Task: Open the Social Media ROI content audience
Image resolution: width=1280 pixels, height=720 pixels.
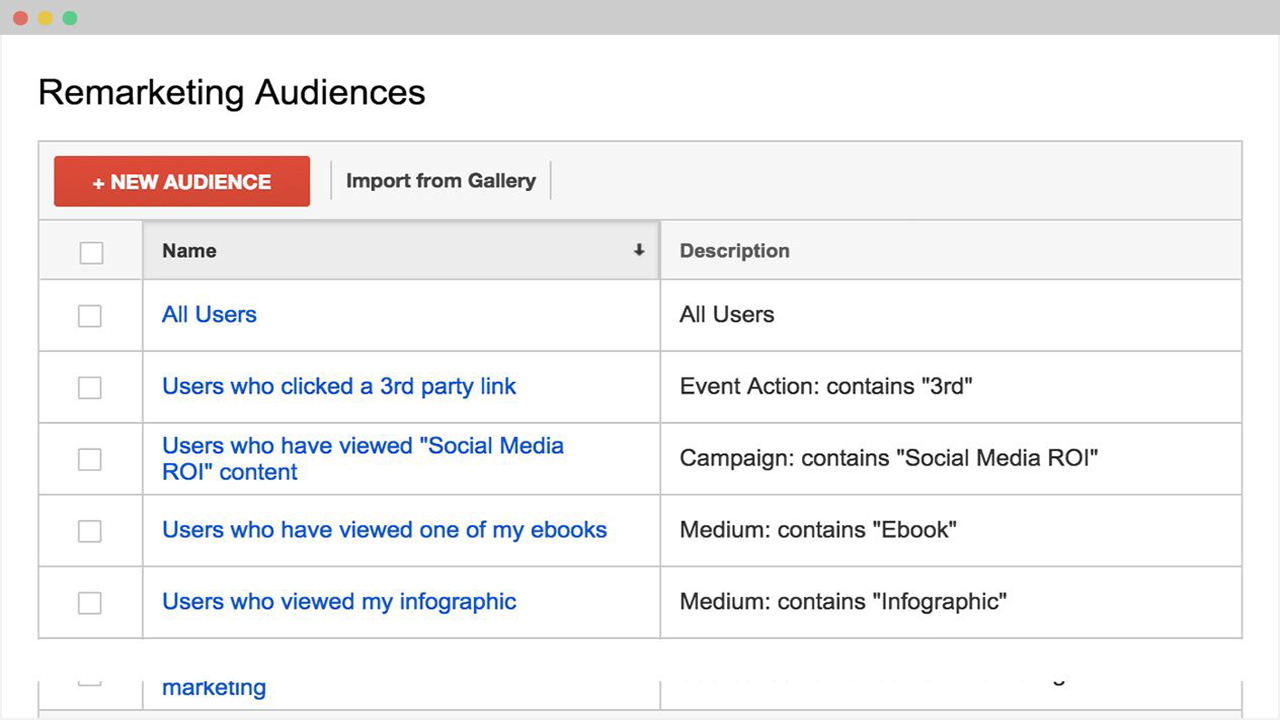Action: coord(362,459)
